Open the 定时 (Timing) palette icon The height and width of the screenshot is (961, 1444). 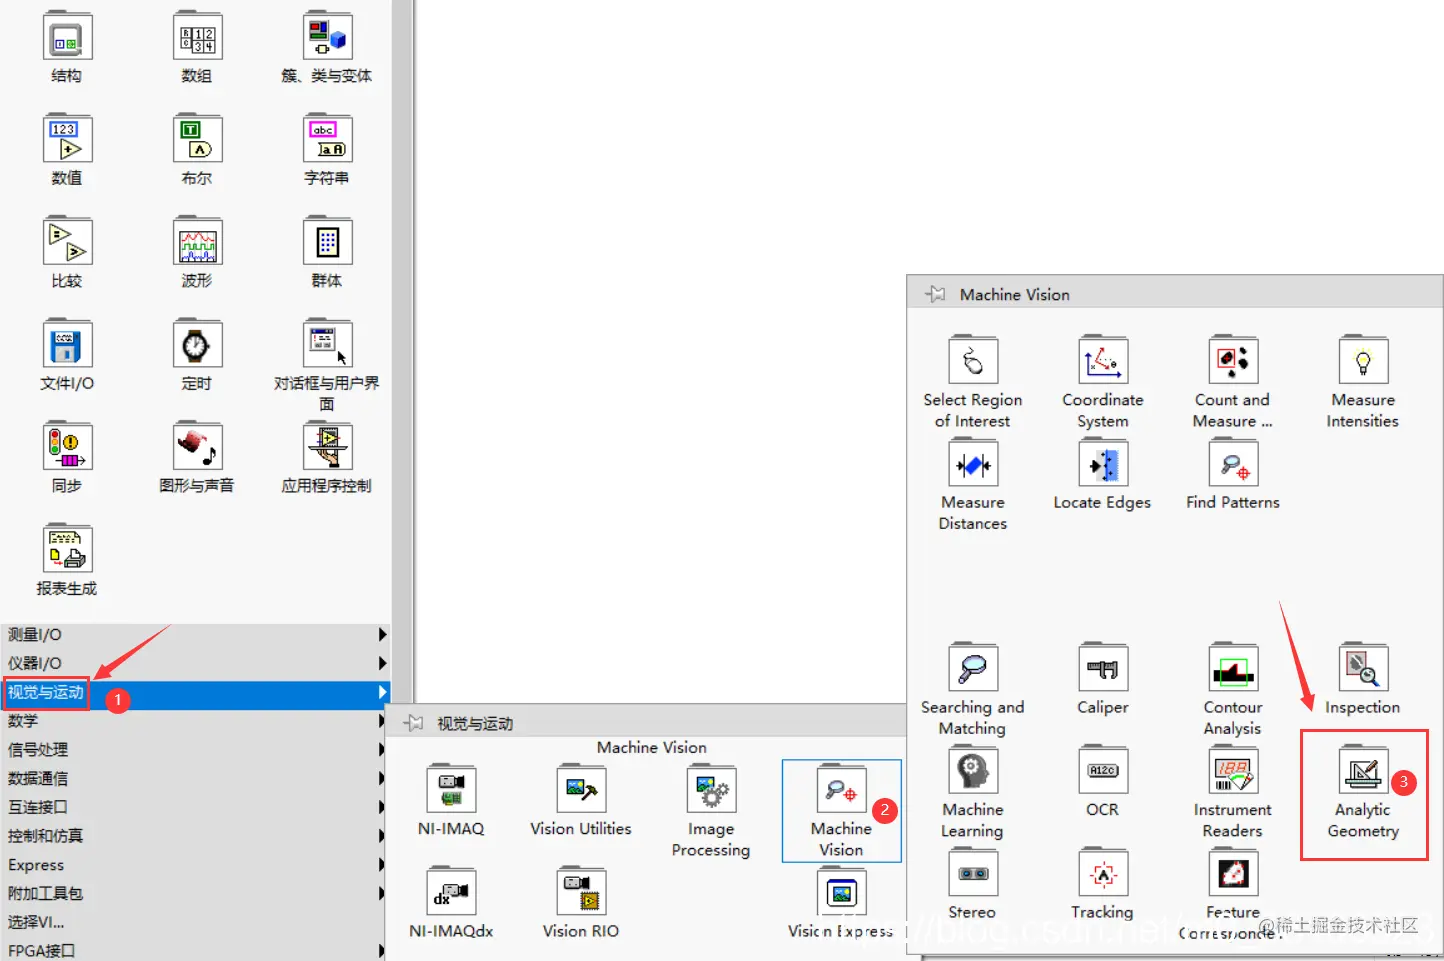(x=197, y=345)
